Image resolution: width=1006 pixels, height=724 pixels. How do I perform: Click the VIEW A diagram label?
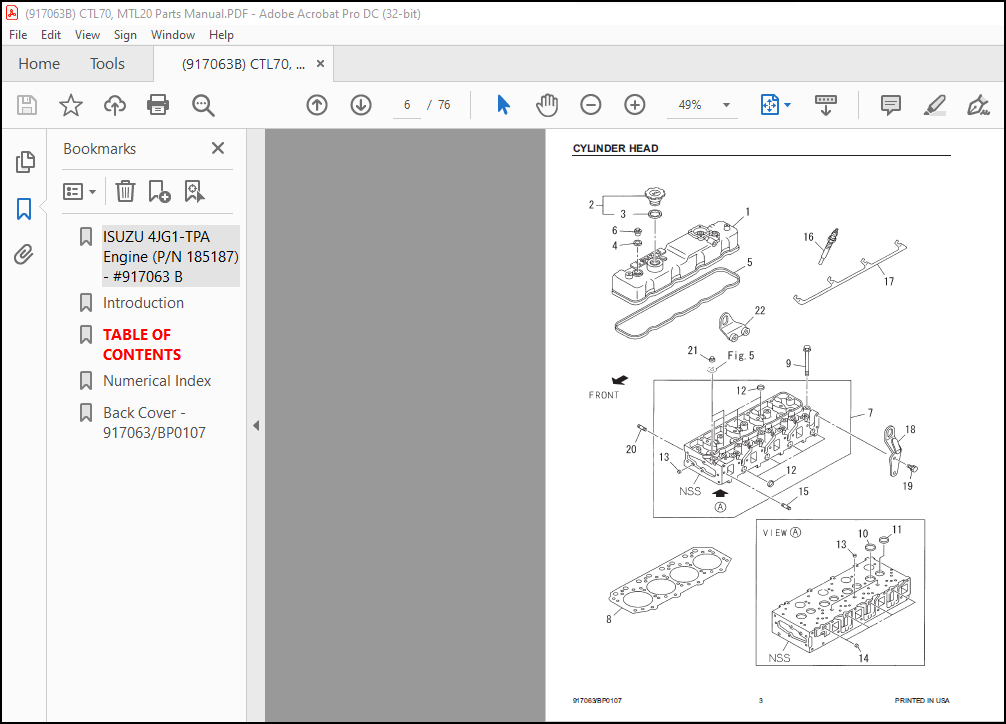(781, 532)
